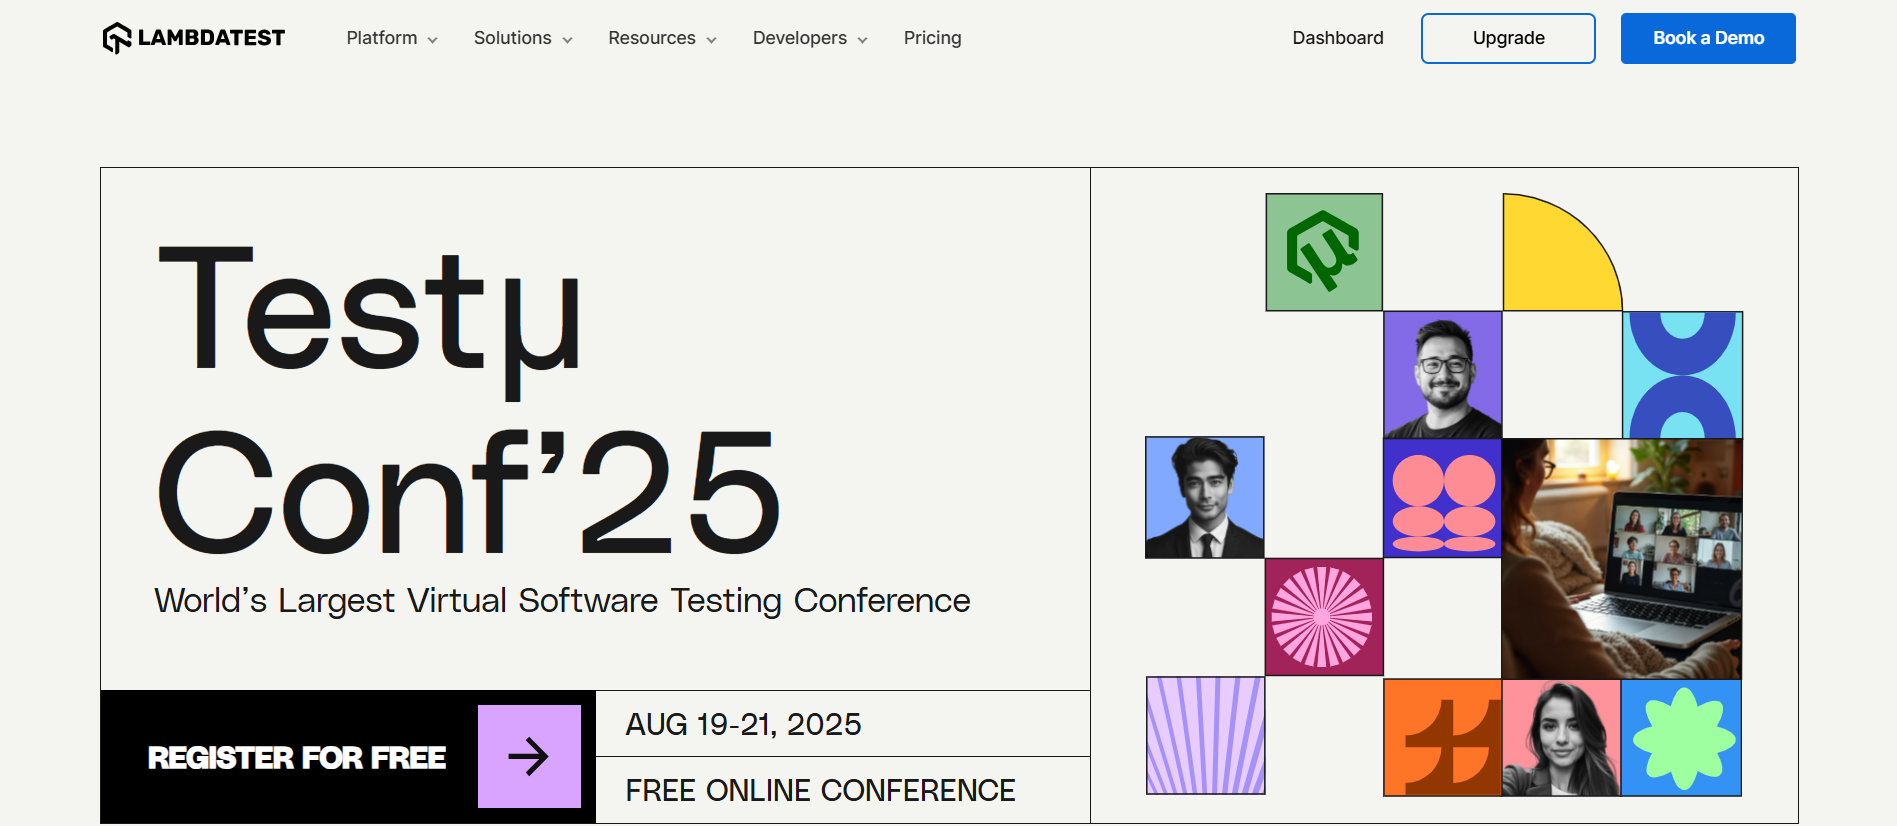Screen dimensions: 1897x826
Task: Open the Platform menu item
Action: click(x=382, y=38)
